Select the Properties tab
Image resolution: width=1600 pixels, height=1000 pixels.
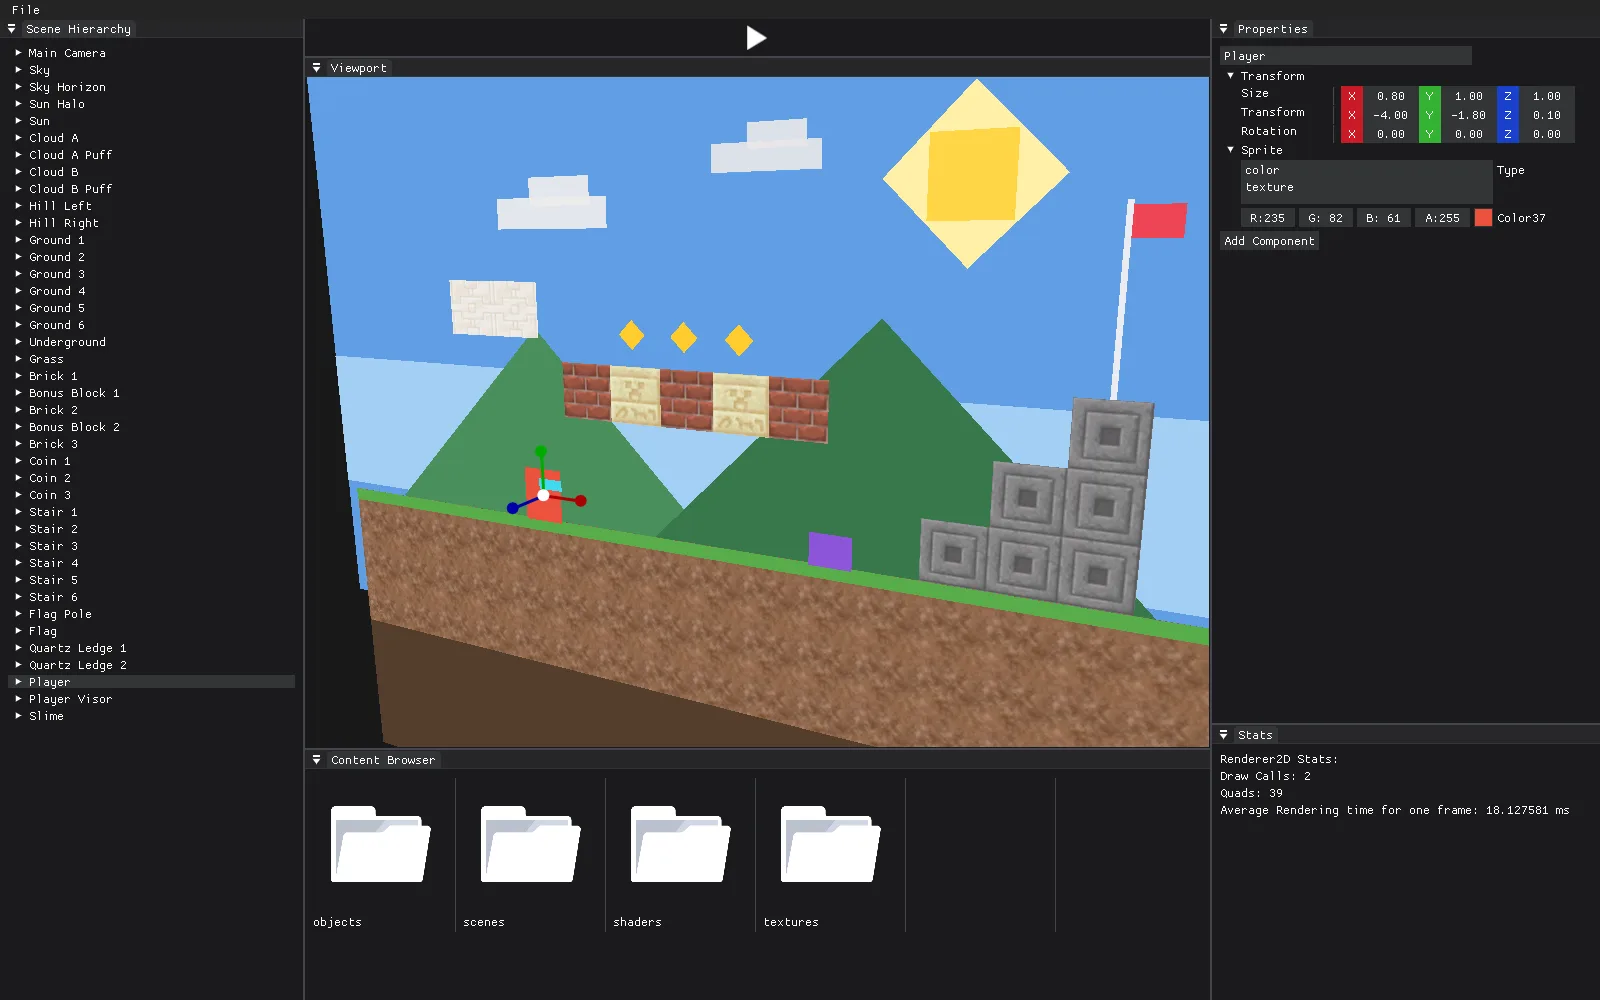(1272, 29)
